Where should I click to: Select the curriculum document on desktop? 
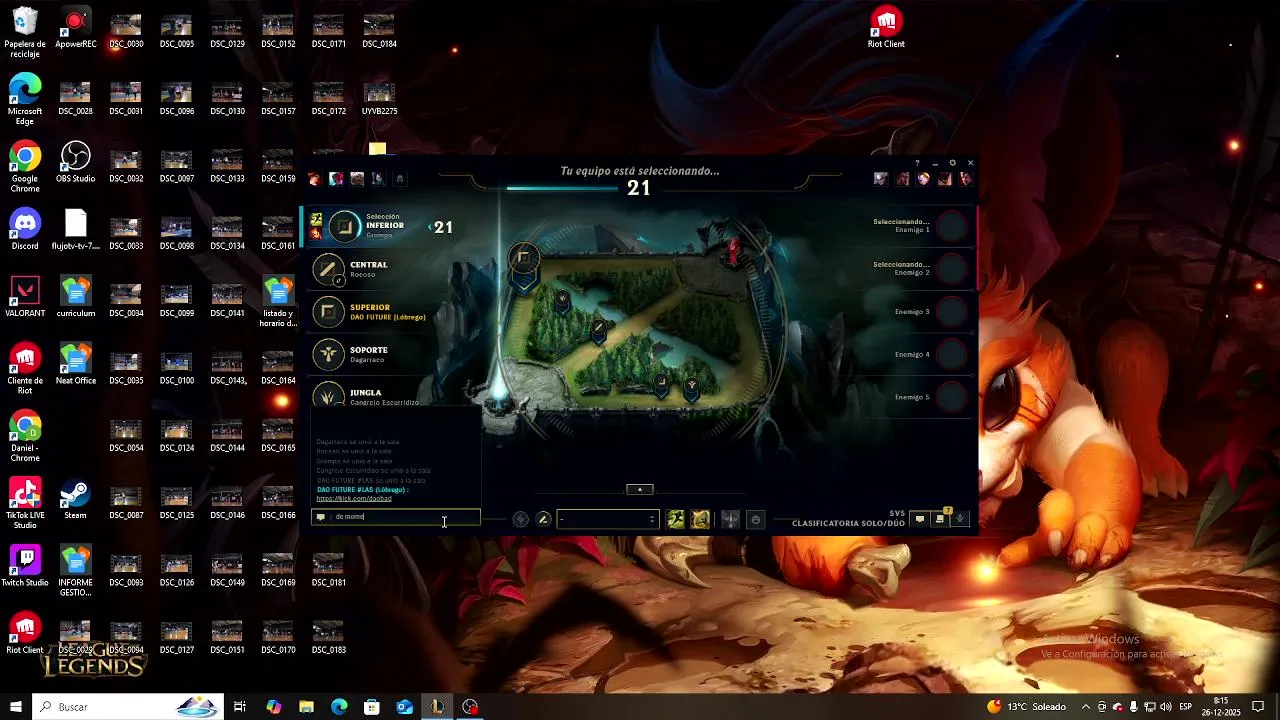76,297
